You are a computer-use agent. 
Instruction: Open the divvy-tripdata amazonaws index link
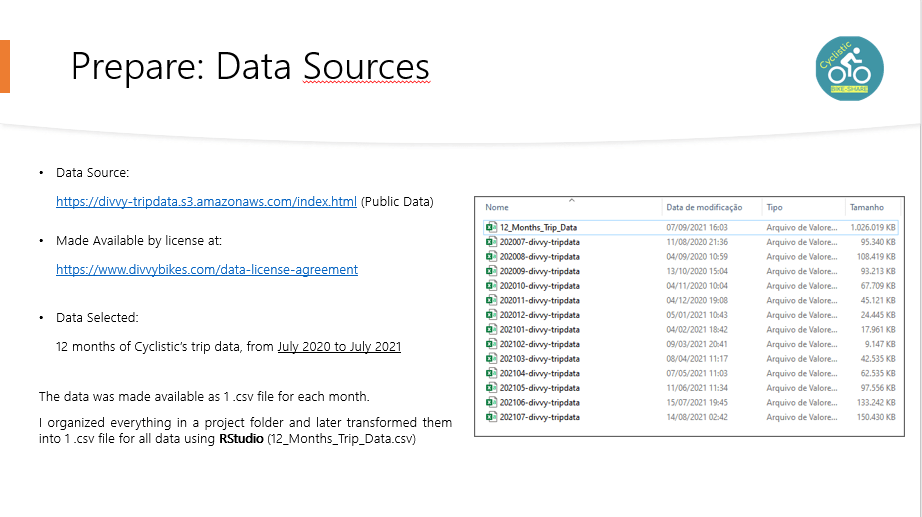(x=206, y=201)
